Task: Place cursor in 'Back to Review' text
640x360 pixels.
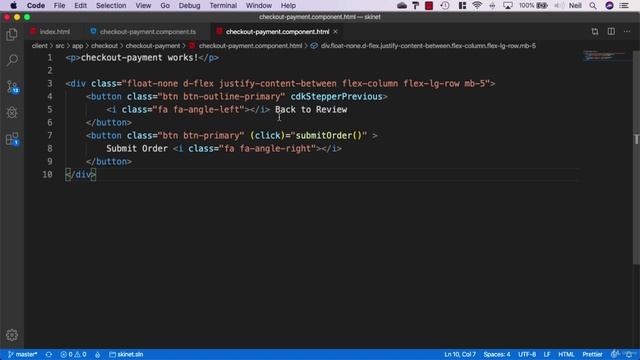Action: pos(311,109)
